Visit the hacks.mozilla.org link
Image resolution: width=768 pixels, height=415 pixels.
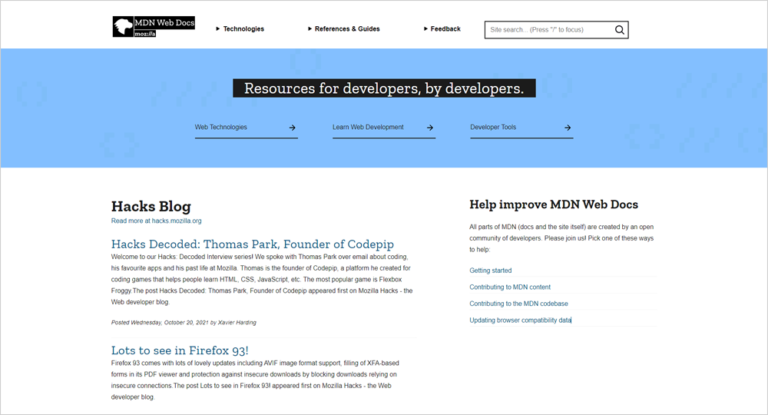(177, 220)
